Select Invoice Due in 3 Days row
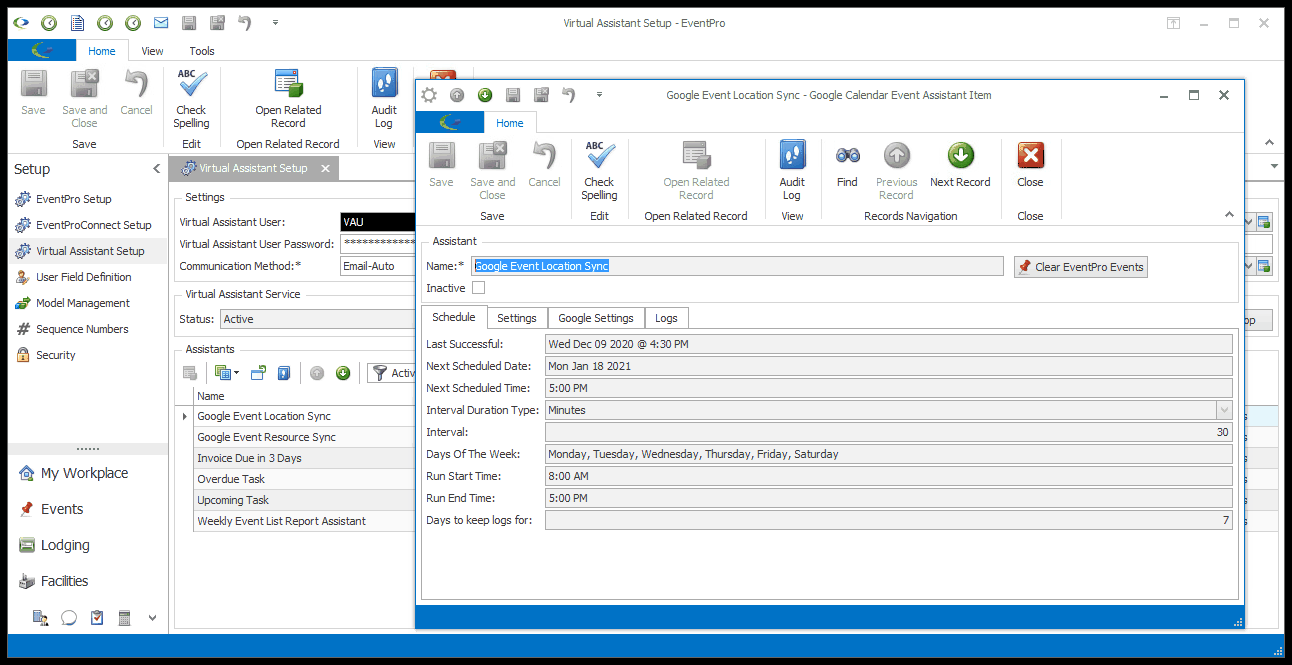Image resolution: width=1292 pixels, height=665 pixels. pyautogui.click(x=304, y=458)
